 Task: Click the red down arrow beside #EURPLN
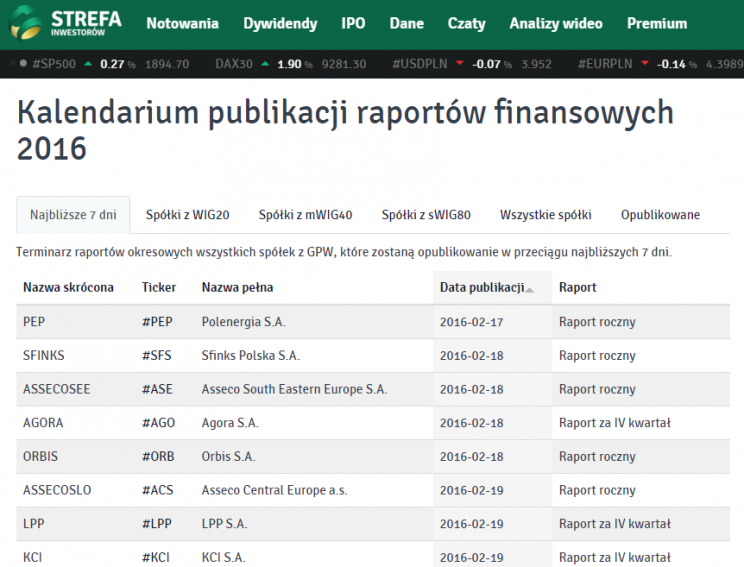[x=645, y=63]
